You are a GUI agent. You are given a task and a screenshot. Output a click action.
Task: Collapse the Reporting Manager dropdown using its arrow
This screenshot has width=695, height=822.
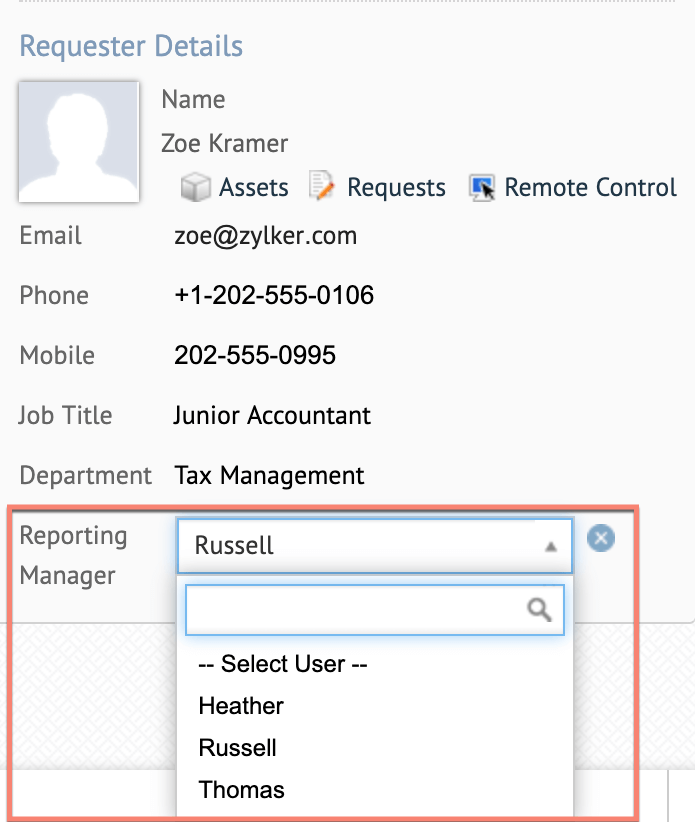(x=550, y=547)
